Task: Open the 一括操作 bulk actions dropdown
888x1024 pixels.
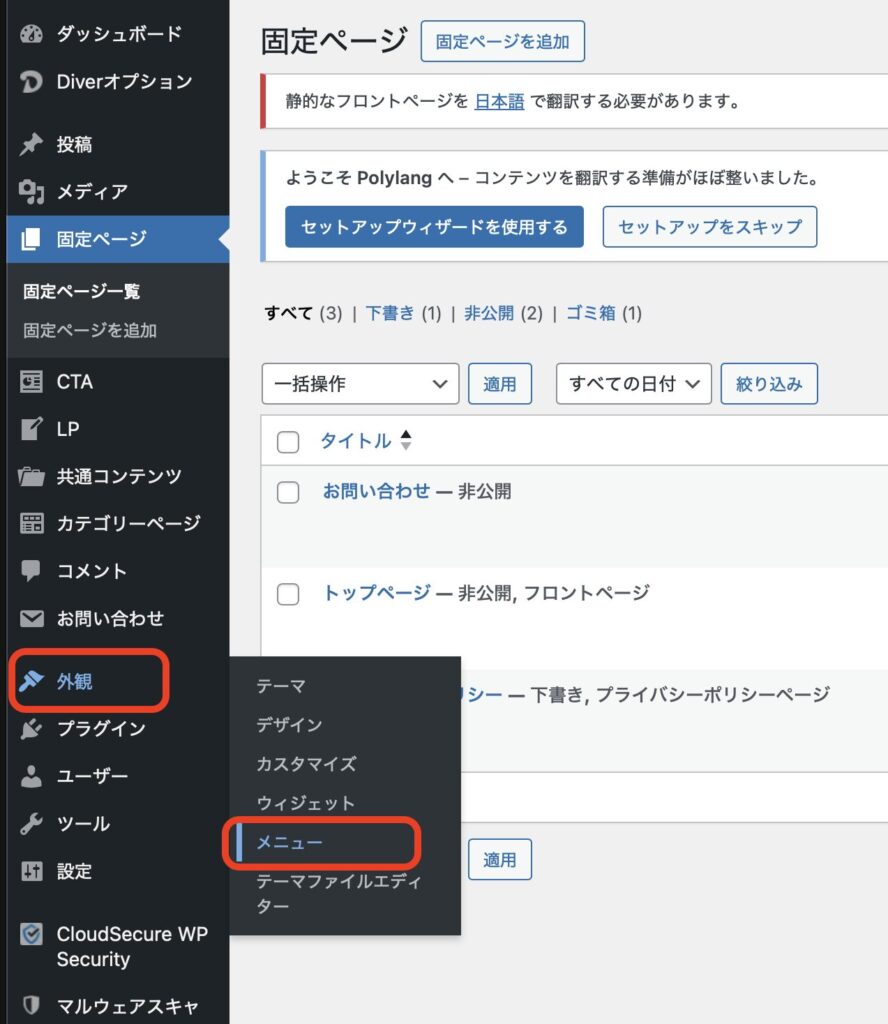Action: [359, 384]
